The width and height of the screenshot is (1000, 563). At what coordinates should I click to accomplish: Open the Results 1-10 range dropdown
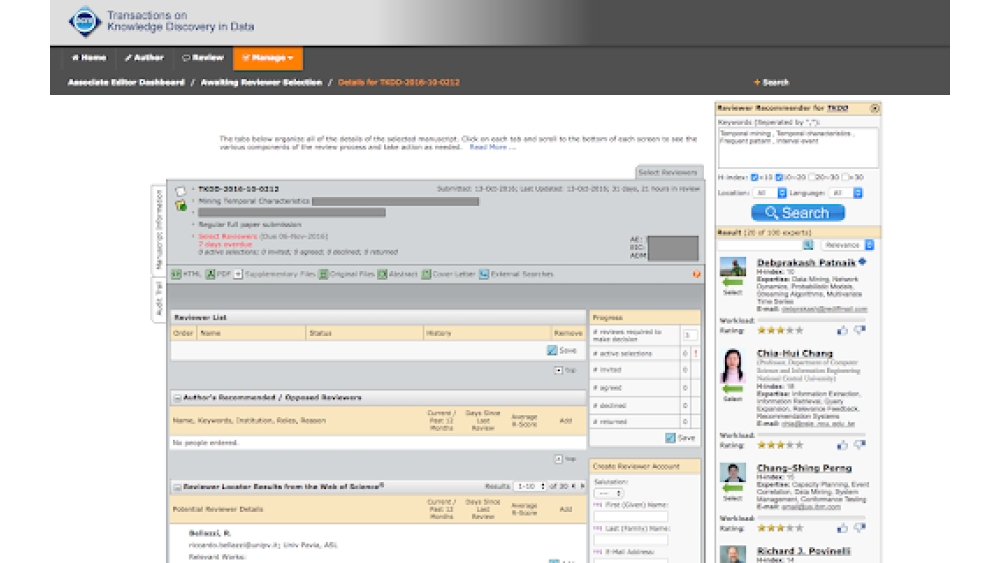531,486
